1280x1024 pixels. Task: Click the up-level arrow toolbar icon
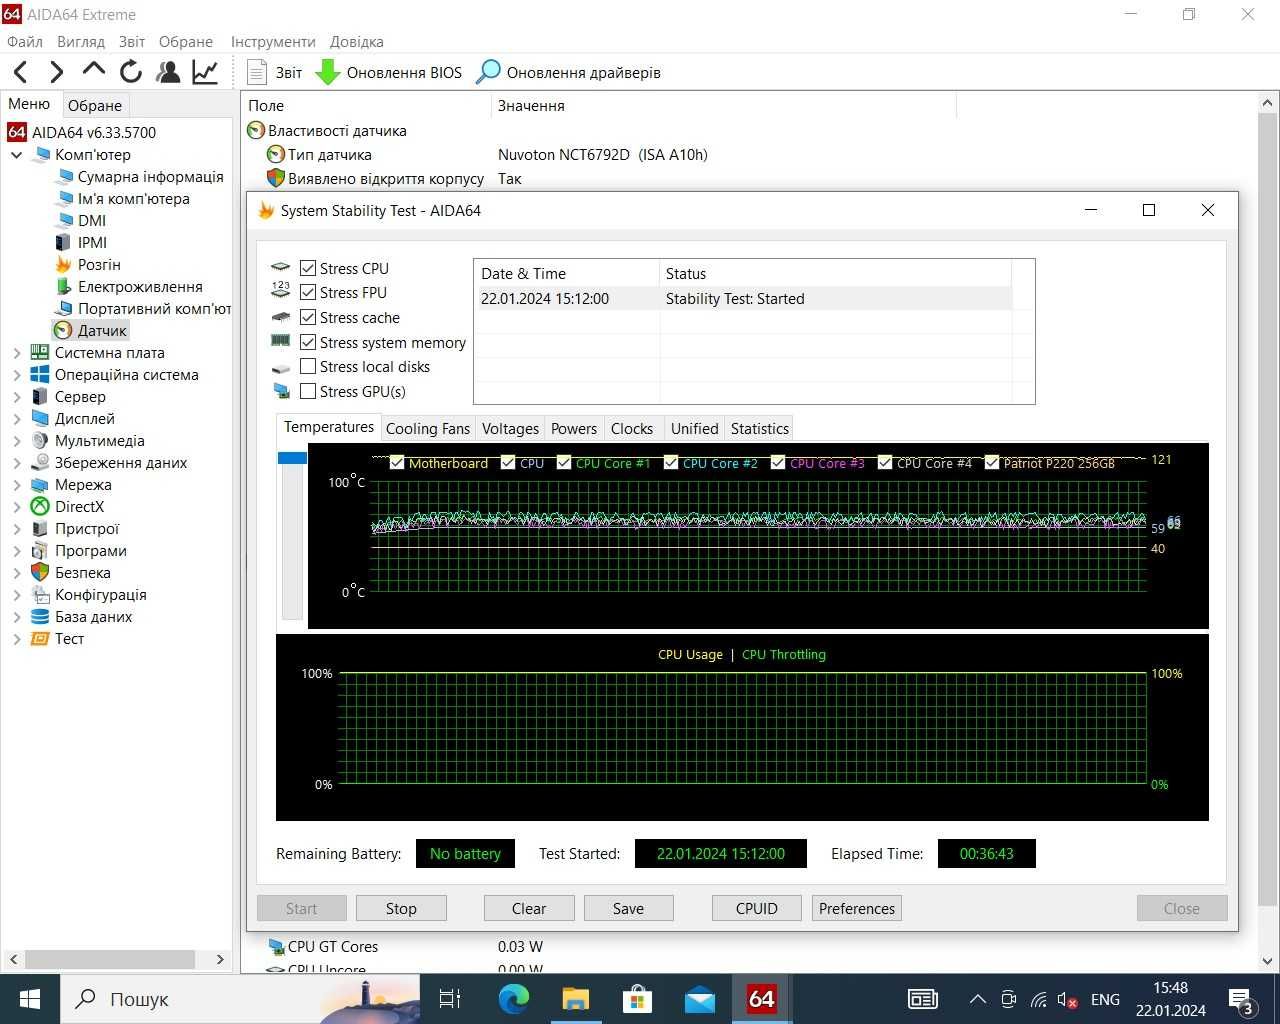[93, 70]
